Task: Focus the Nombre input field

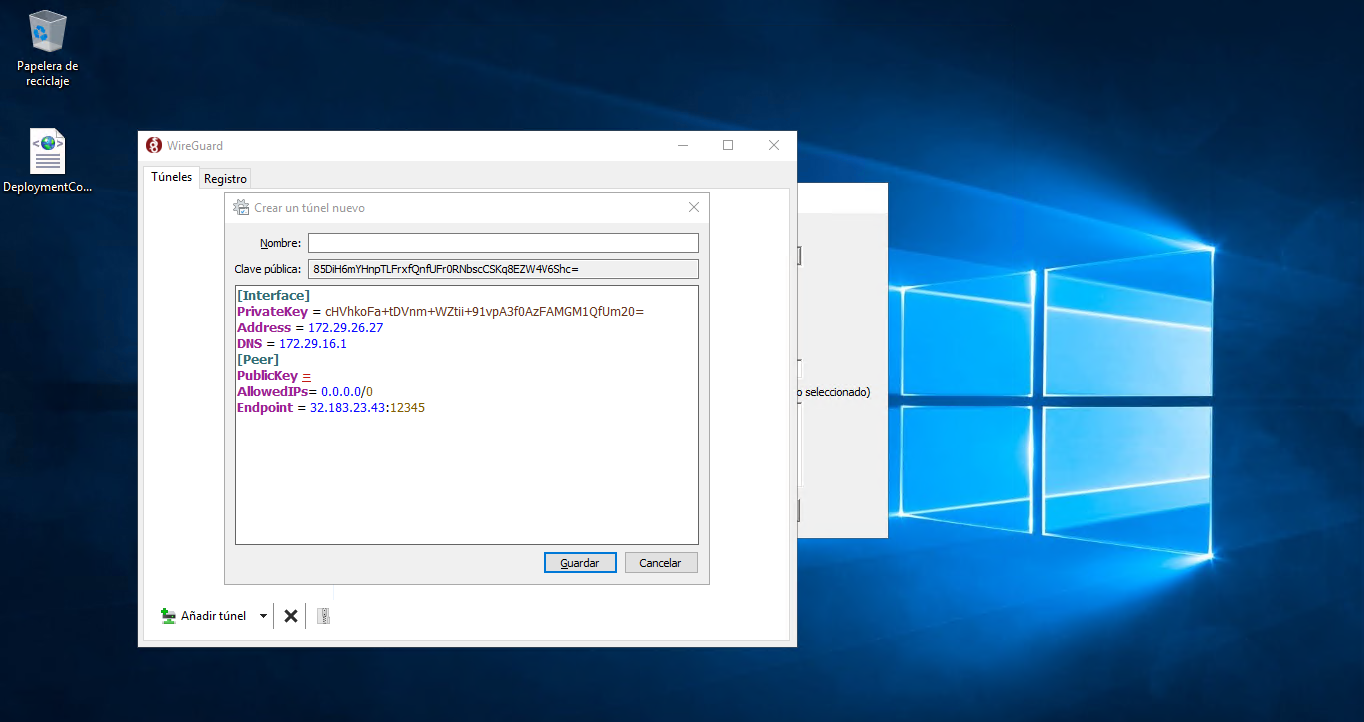Action: click(503, 243)
